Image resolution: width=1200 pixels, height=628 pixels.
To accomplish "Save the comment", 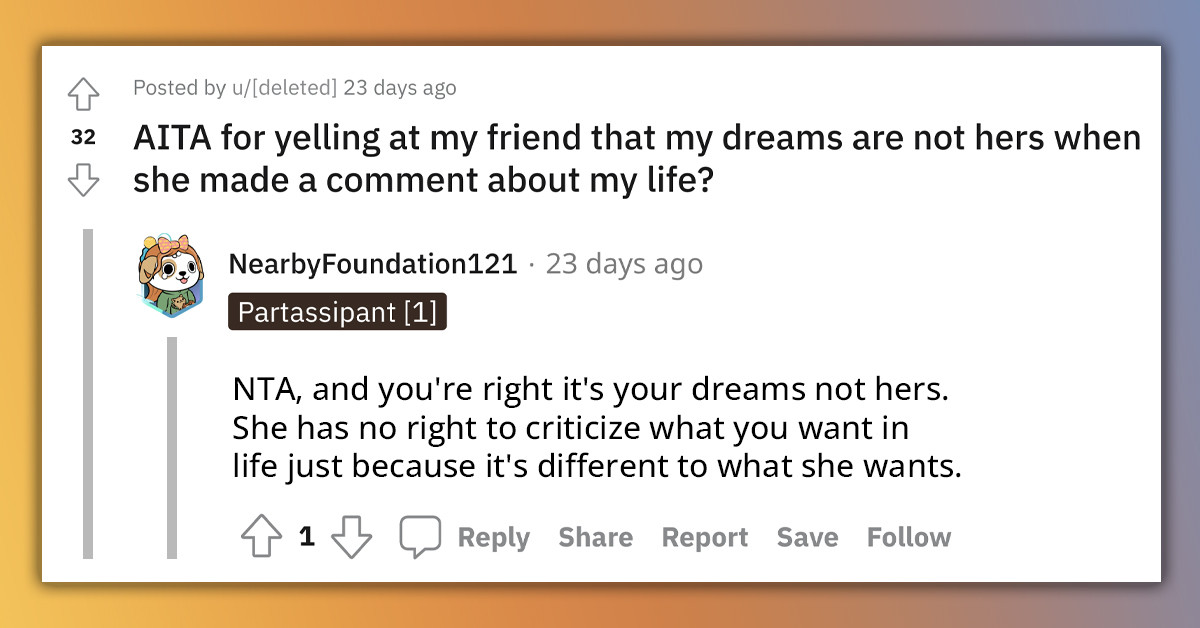I will click(807, 537).
